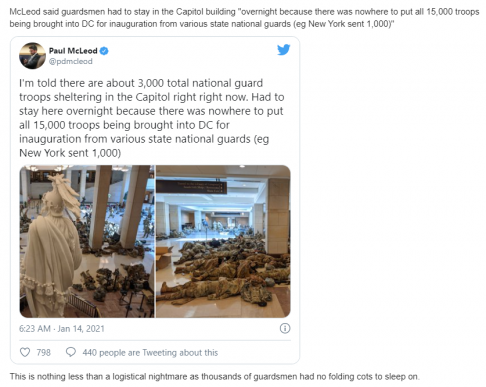Click the 798 likes count
Image resolution: width=486 pixels, height=387 pixels.
[43, 352]
